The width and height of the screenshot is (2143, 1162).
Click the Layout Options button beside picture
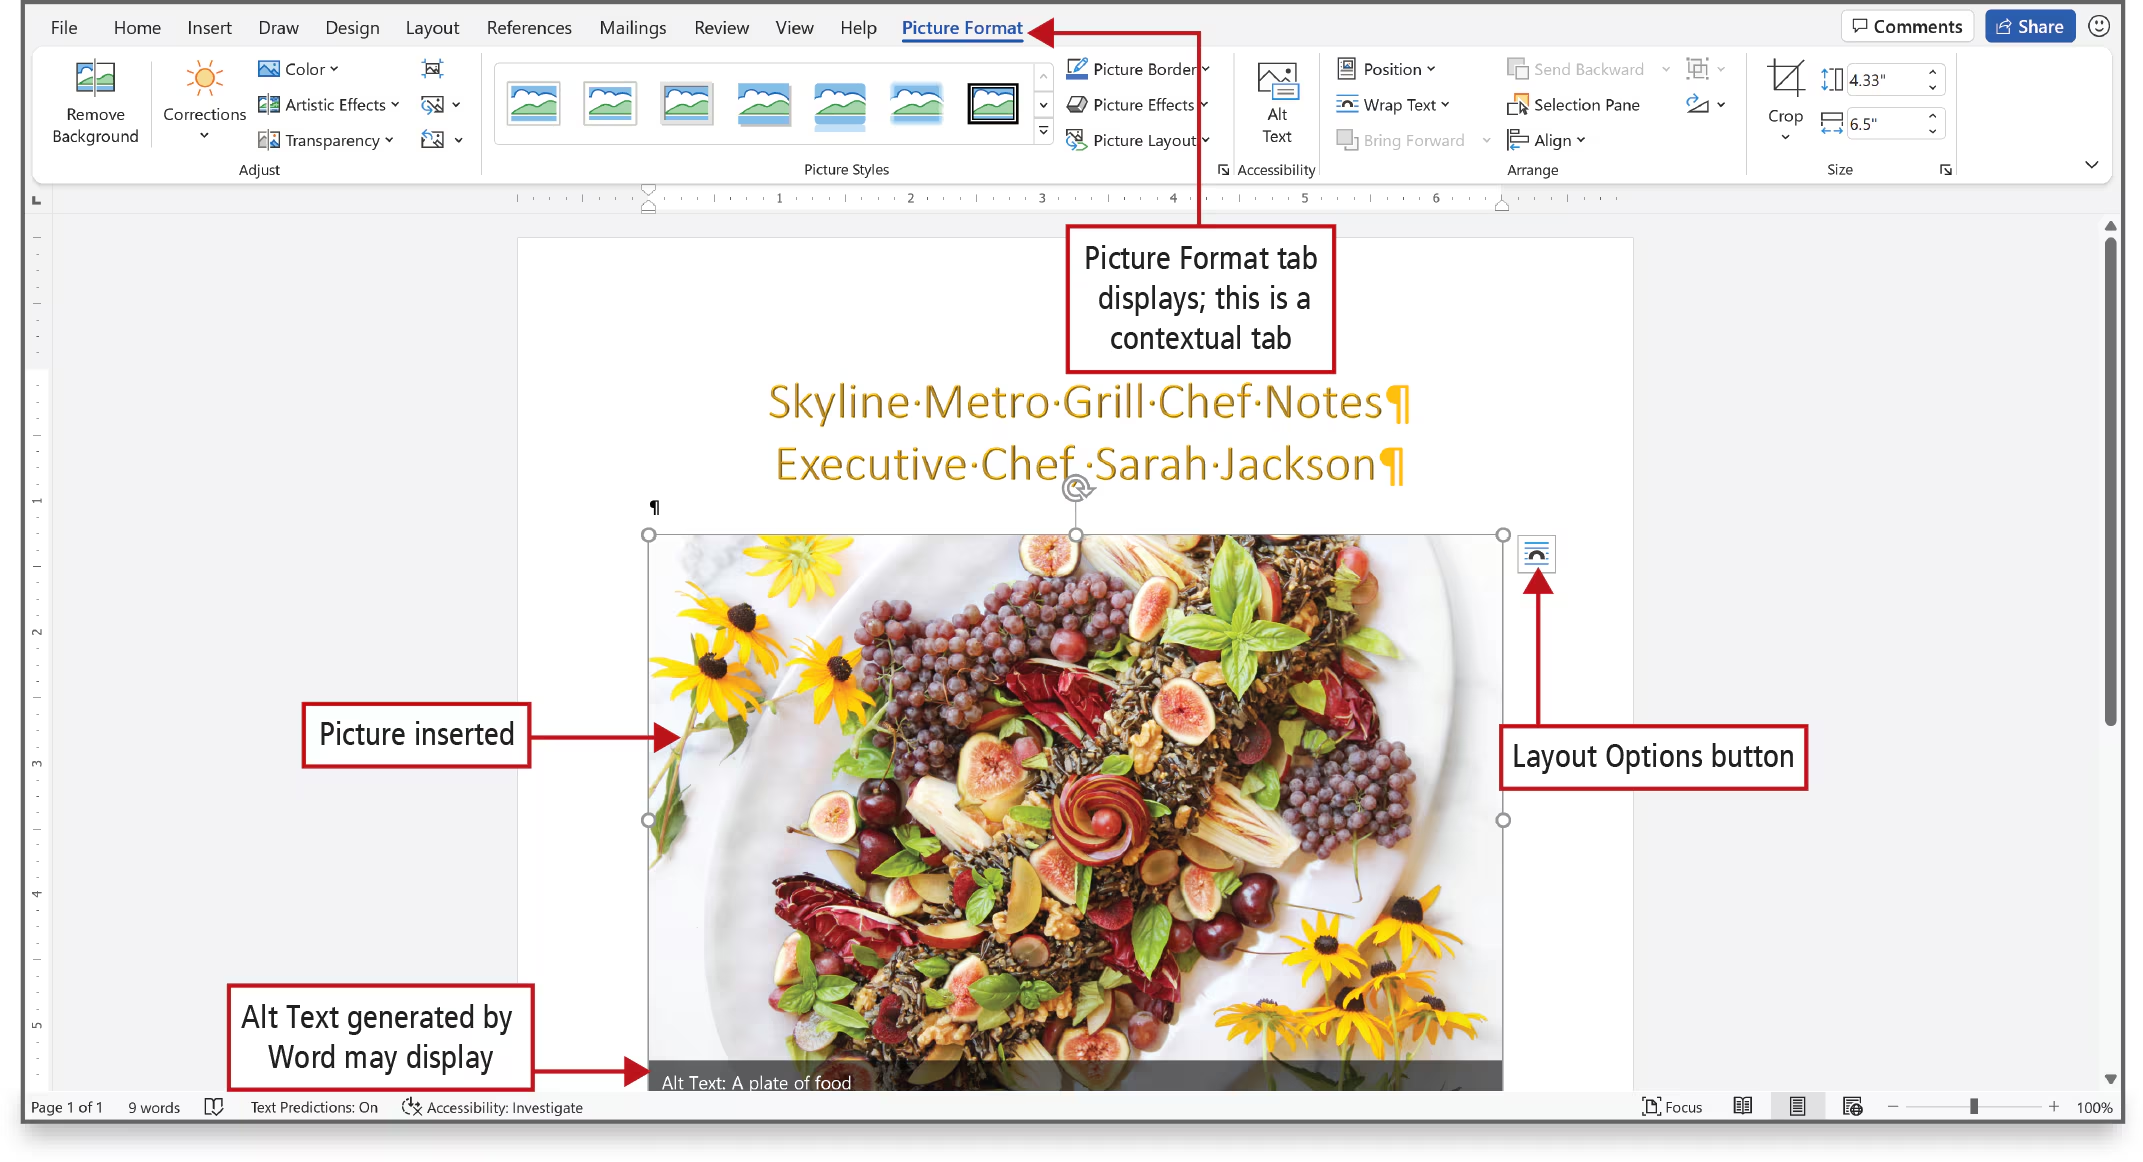pos(1536,554)
